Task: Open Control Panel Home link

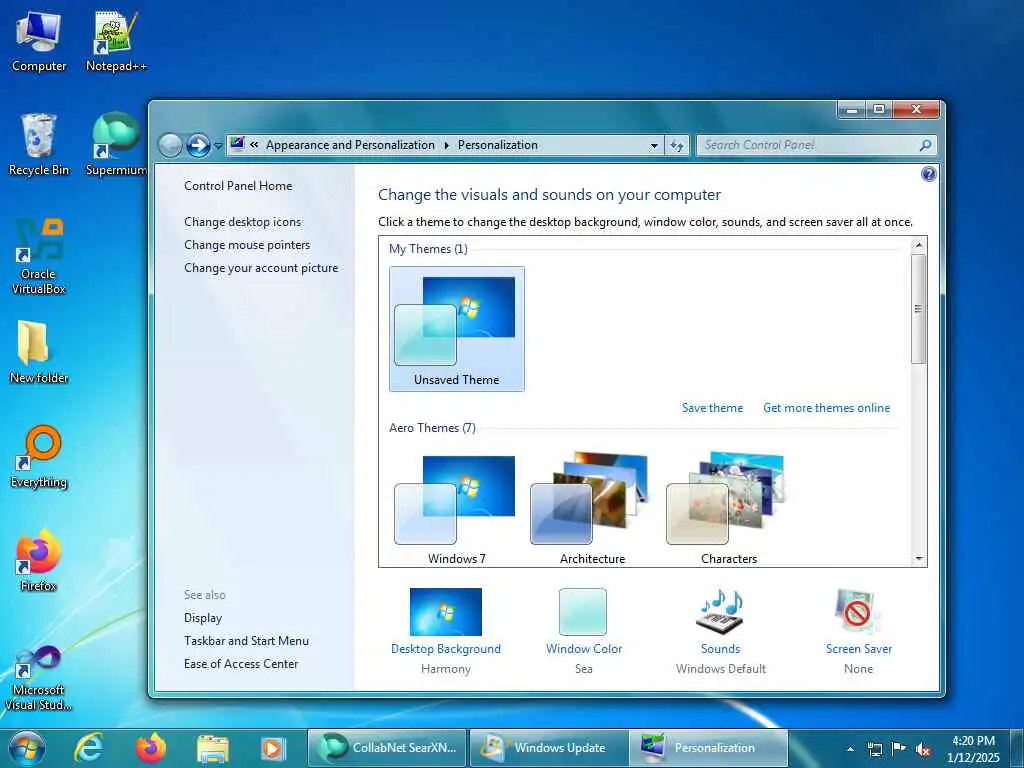Action: [x=238, y=186]
